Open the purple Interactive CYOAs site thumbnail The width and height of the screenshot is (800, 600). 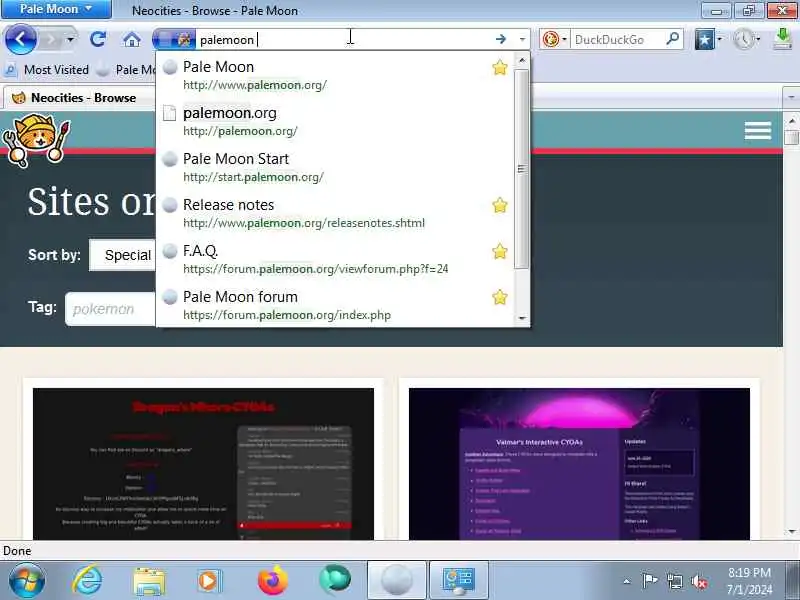tap(579, 464)
